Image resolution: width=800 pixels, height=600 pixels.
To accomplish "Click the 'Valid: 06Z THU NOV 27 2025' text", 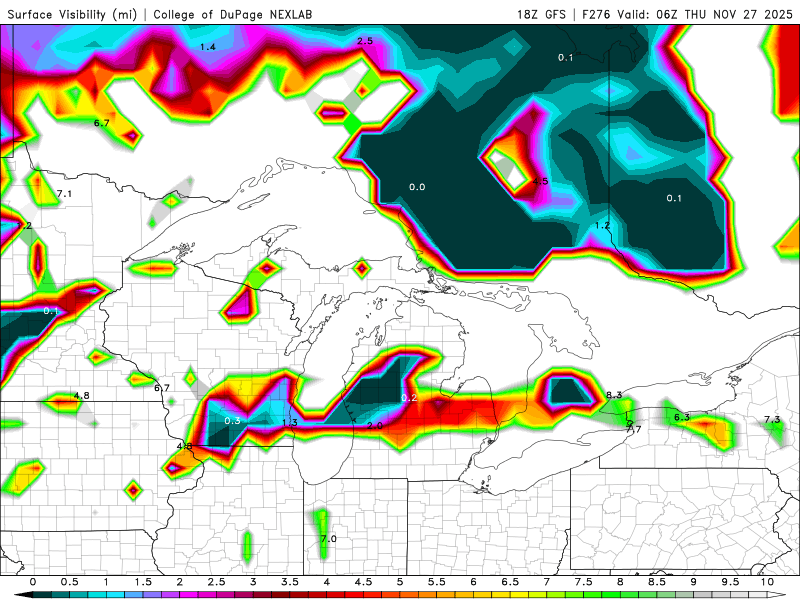I will [705, 14].
